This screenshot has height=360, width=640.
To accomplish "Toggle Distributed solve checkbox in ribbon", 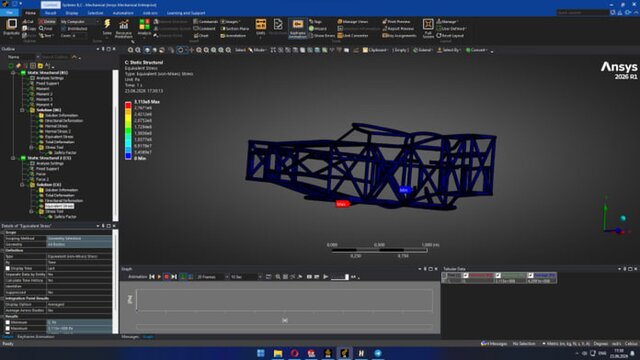I will (64, 29).
